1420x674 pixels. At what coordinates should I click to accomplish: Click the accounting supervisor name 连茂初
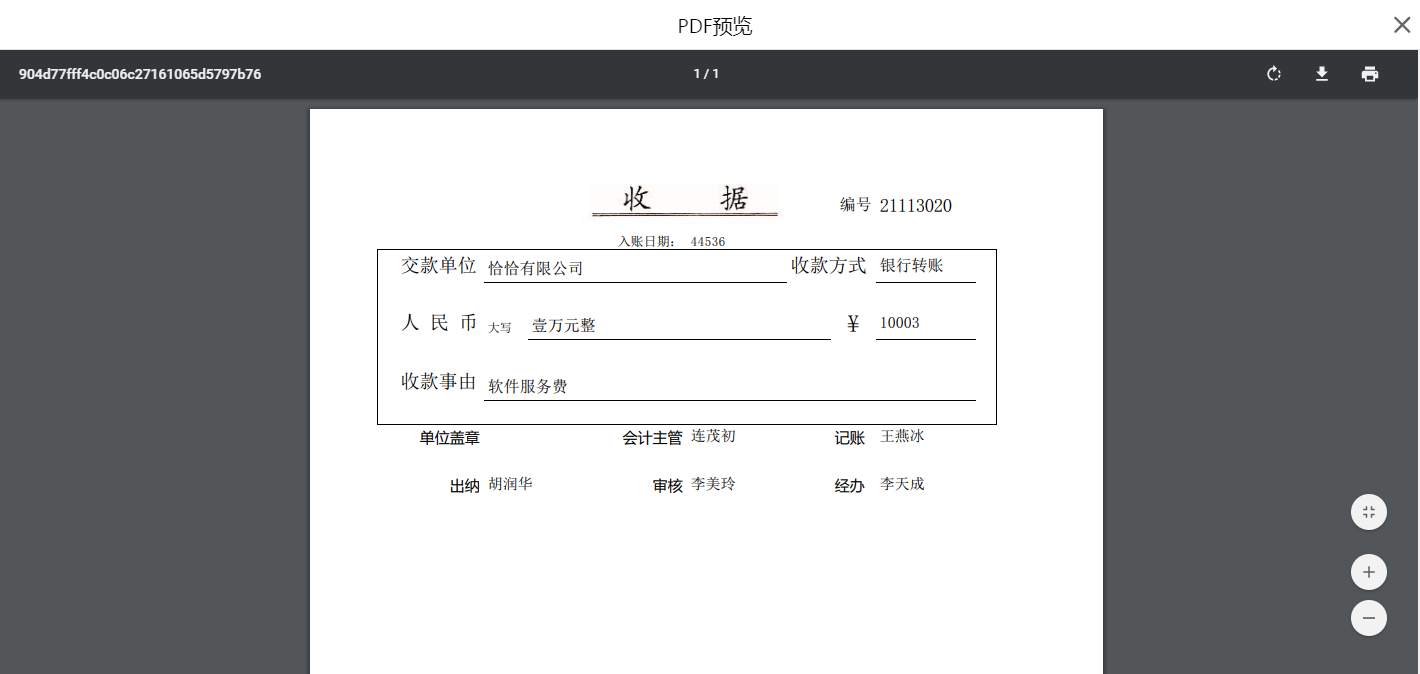click(713, 436)
